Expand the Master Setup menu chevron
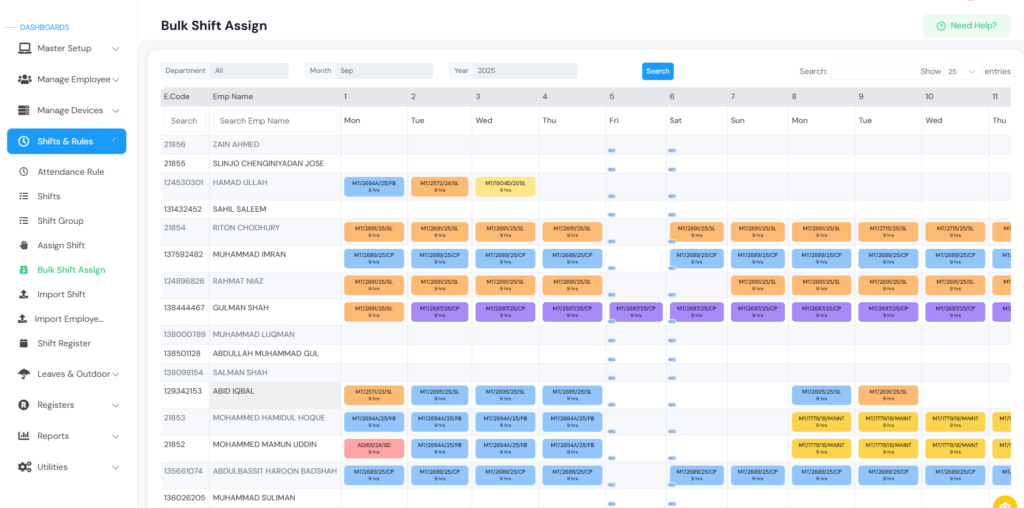This screenshot has height=508, width=1024. coord(116,48)
